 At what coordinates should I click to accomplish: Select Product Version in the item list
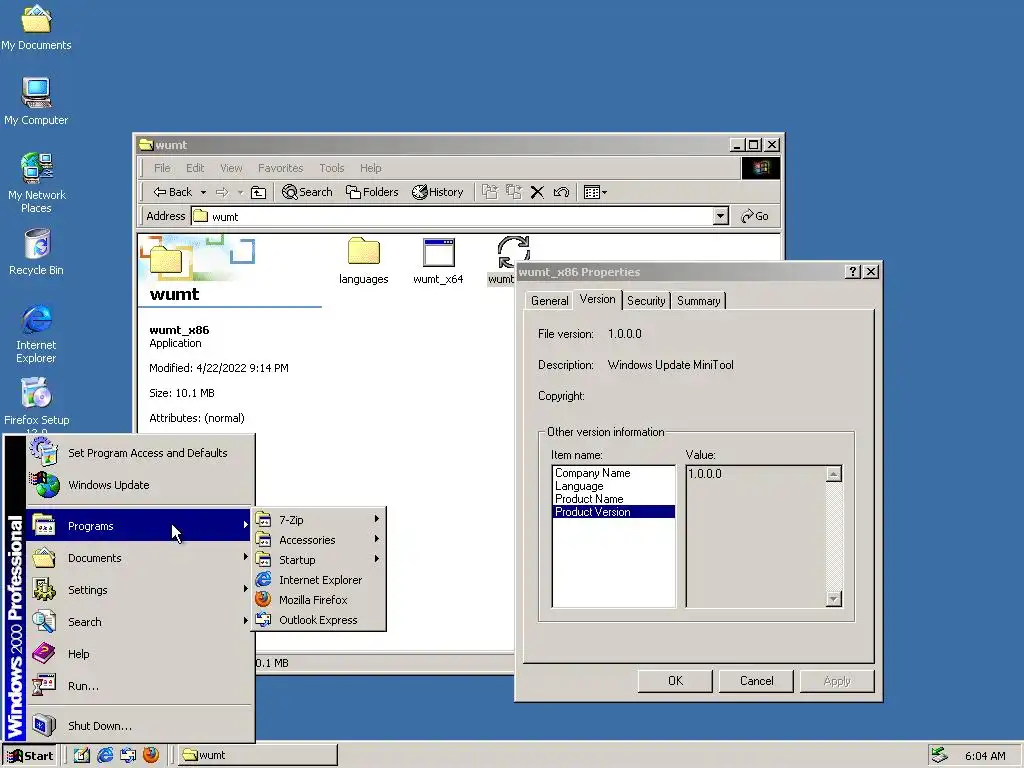tap(614, 512)
